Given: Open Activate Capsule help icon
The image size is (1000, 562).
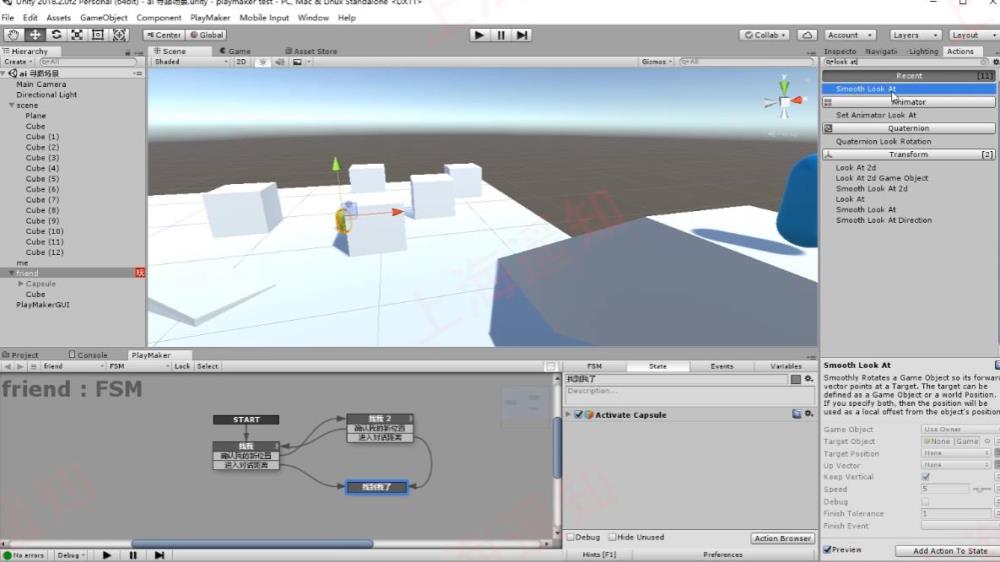Looking at the screenshot, I should [797, 415].
